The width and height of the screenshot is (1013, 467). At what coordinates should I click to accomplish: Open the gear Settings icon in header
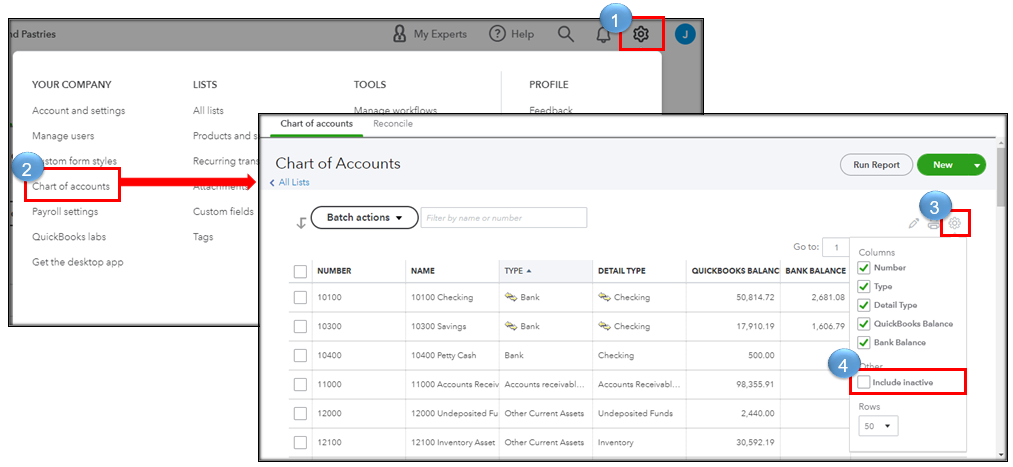[x=641, y=34]
